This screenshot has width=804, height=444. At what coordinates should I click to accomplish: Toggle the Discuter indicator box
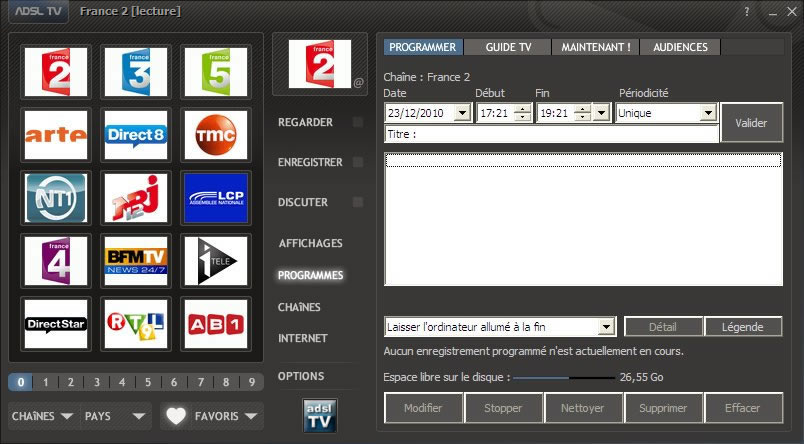[358, 202]
